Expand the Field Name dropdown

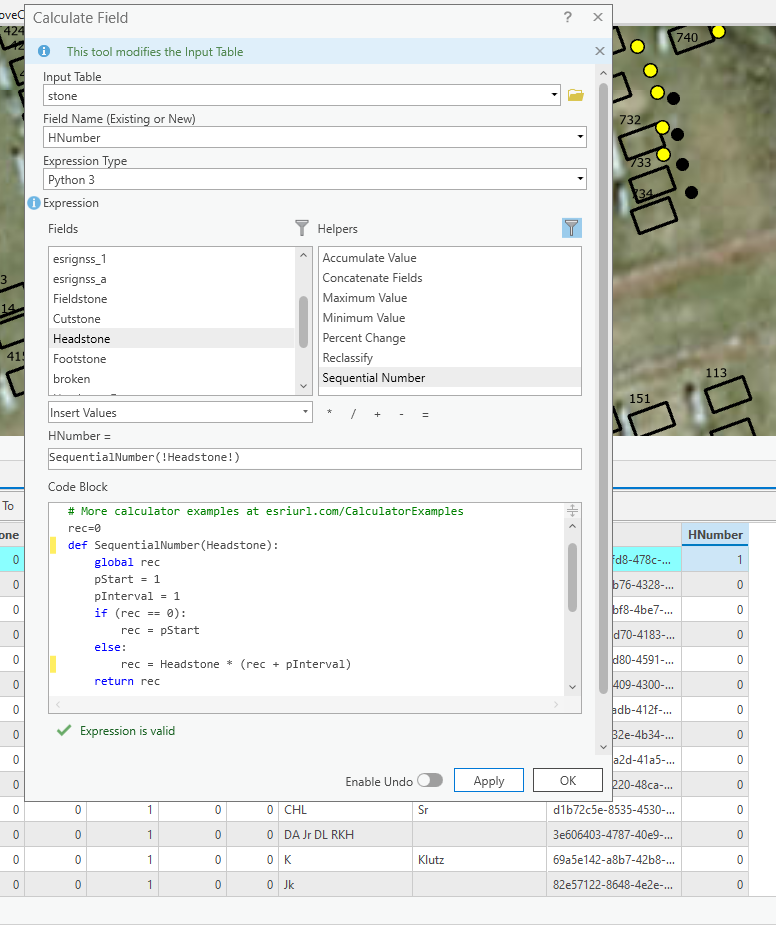click(580, 138)
